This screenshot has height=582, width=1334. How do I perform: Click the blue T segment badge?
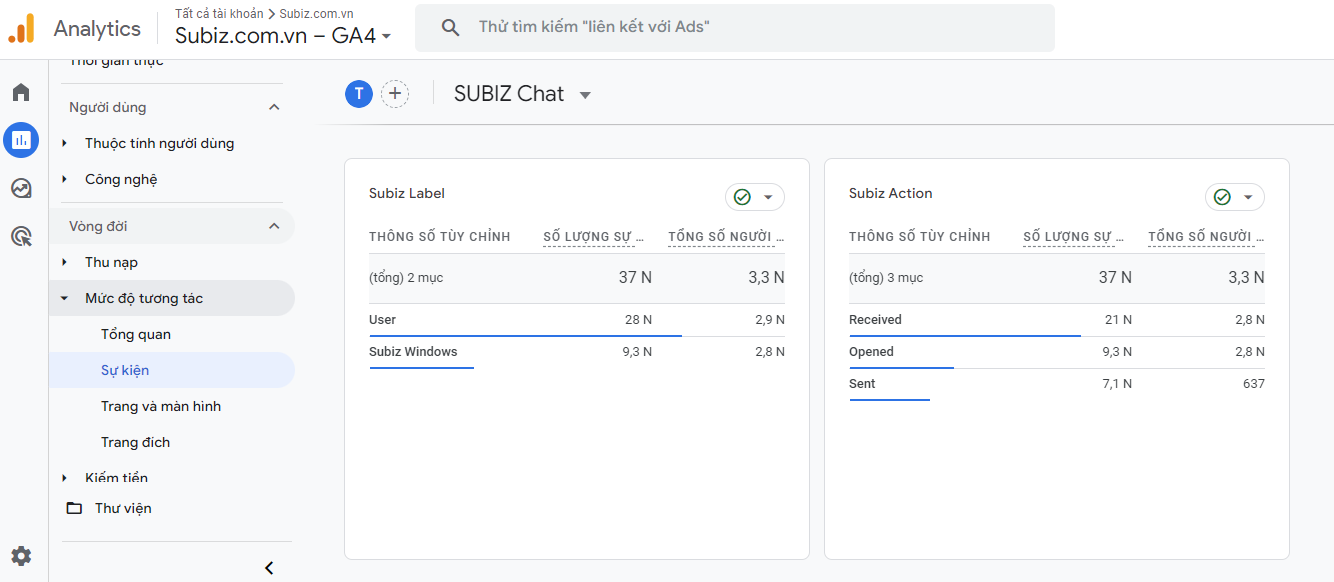[x=358, y=94]
